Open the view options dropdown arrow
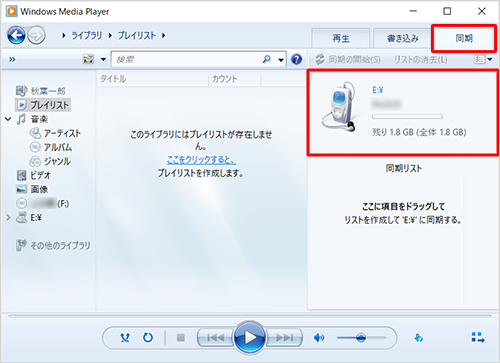 [103, 59]
